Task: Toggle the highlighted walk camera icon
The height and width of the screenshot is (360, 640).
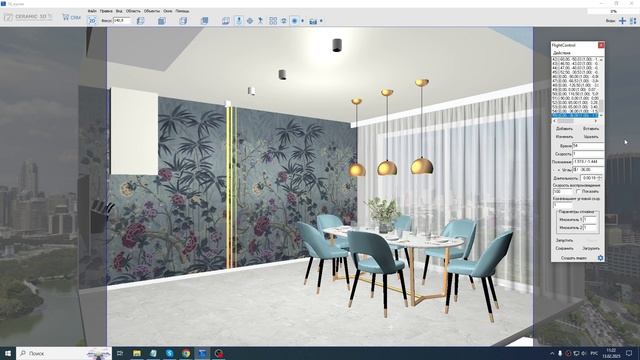Action: [239, 20]
